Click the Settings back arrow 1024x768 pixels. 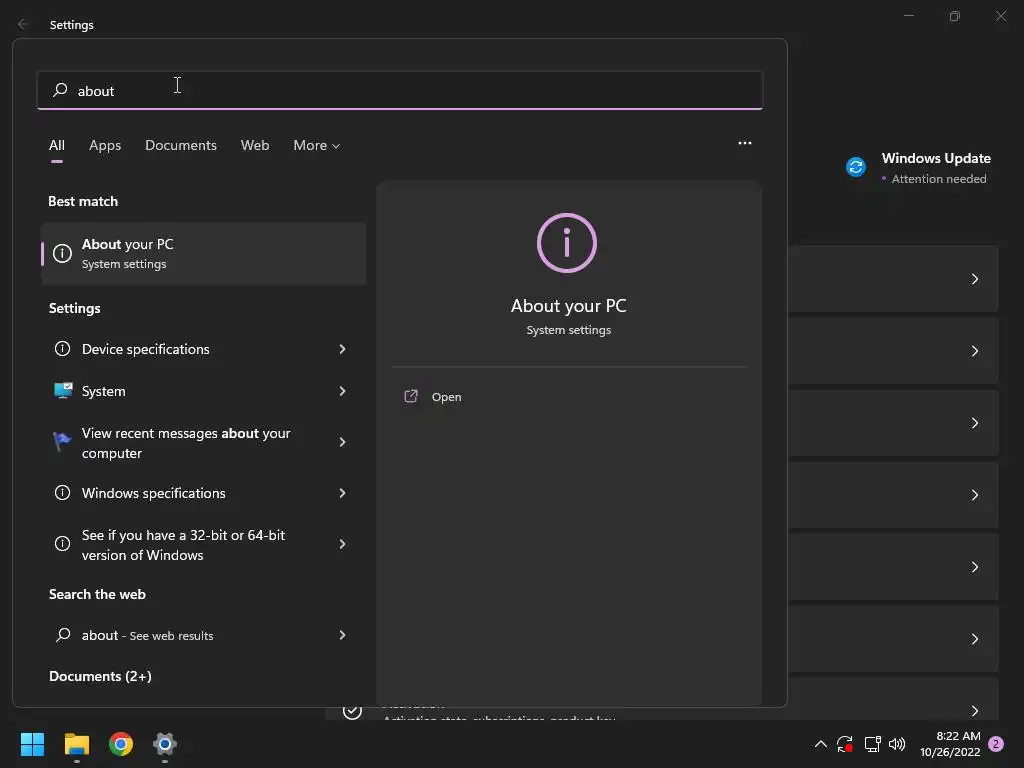(23, 24)
